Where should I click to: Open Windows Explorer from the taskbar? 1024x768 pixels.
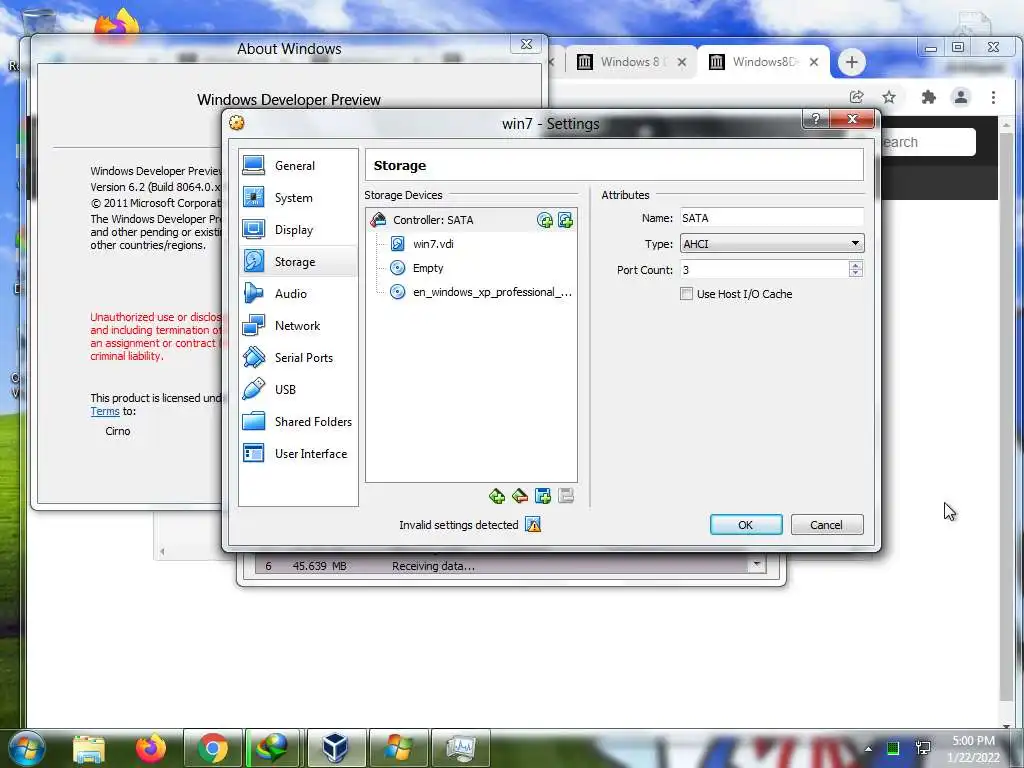click(x=89, y=749)
